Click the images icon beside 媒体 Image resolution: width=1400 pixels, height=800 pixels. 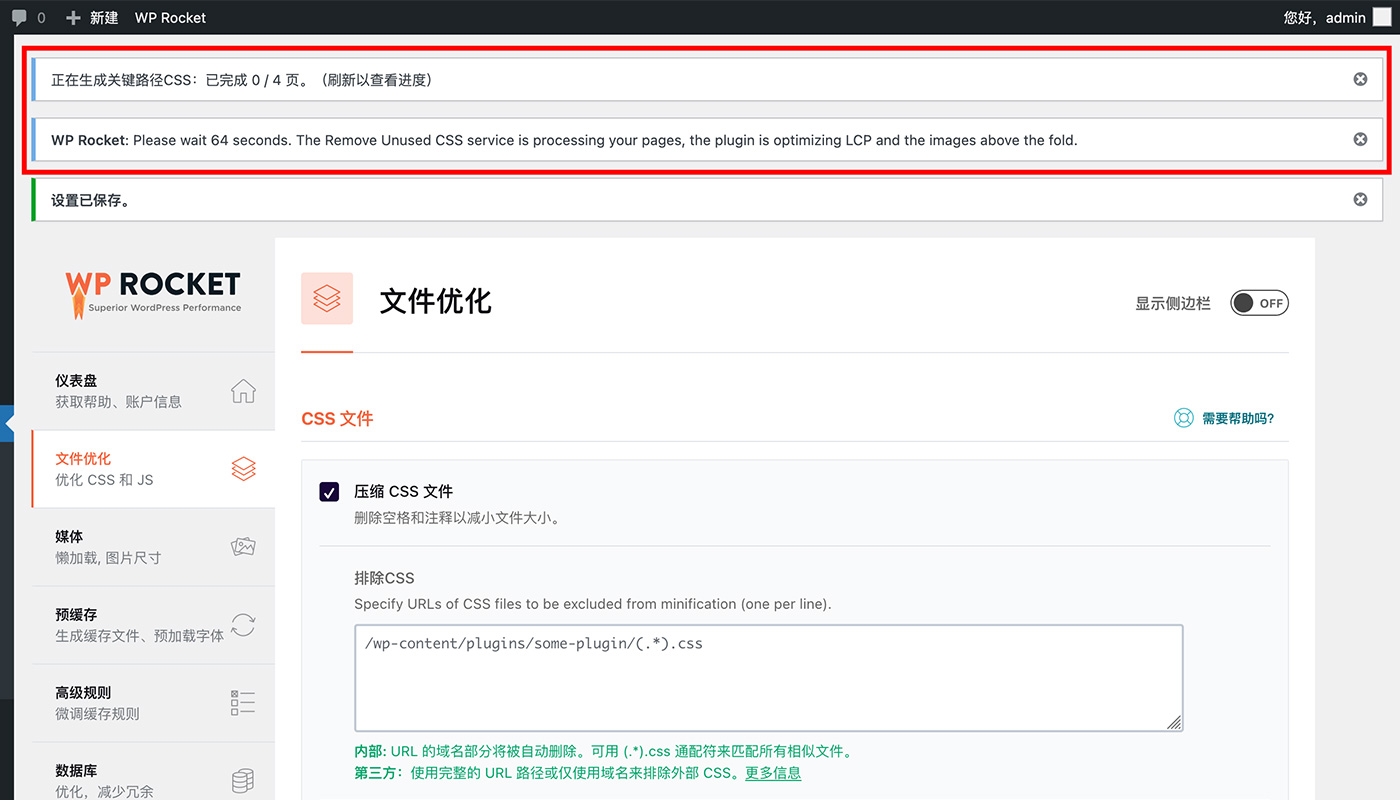point(243,547)
